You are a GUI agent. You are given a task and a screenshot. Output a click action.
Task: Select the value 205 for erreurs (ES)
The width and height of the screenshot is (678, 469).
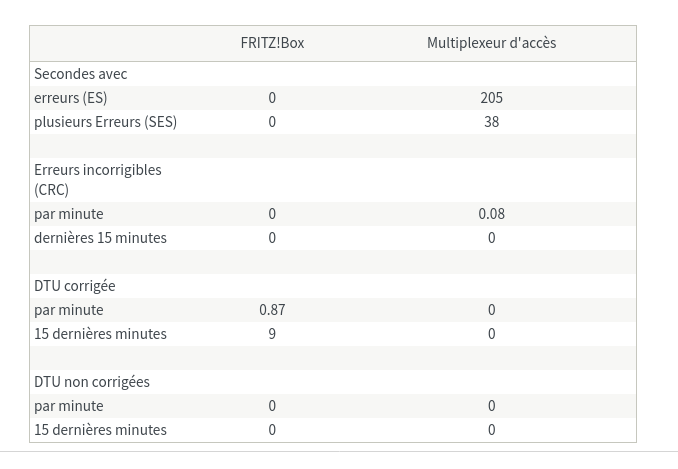point(492,98)
